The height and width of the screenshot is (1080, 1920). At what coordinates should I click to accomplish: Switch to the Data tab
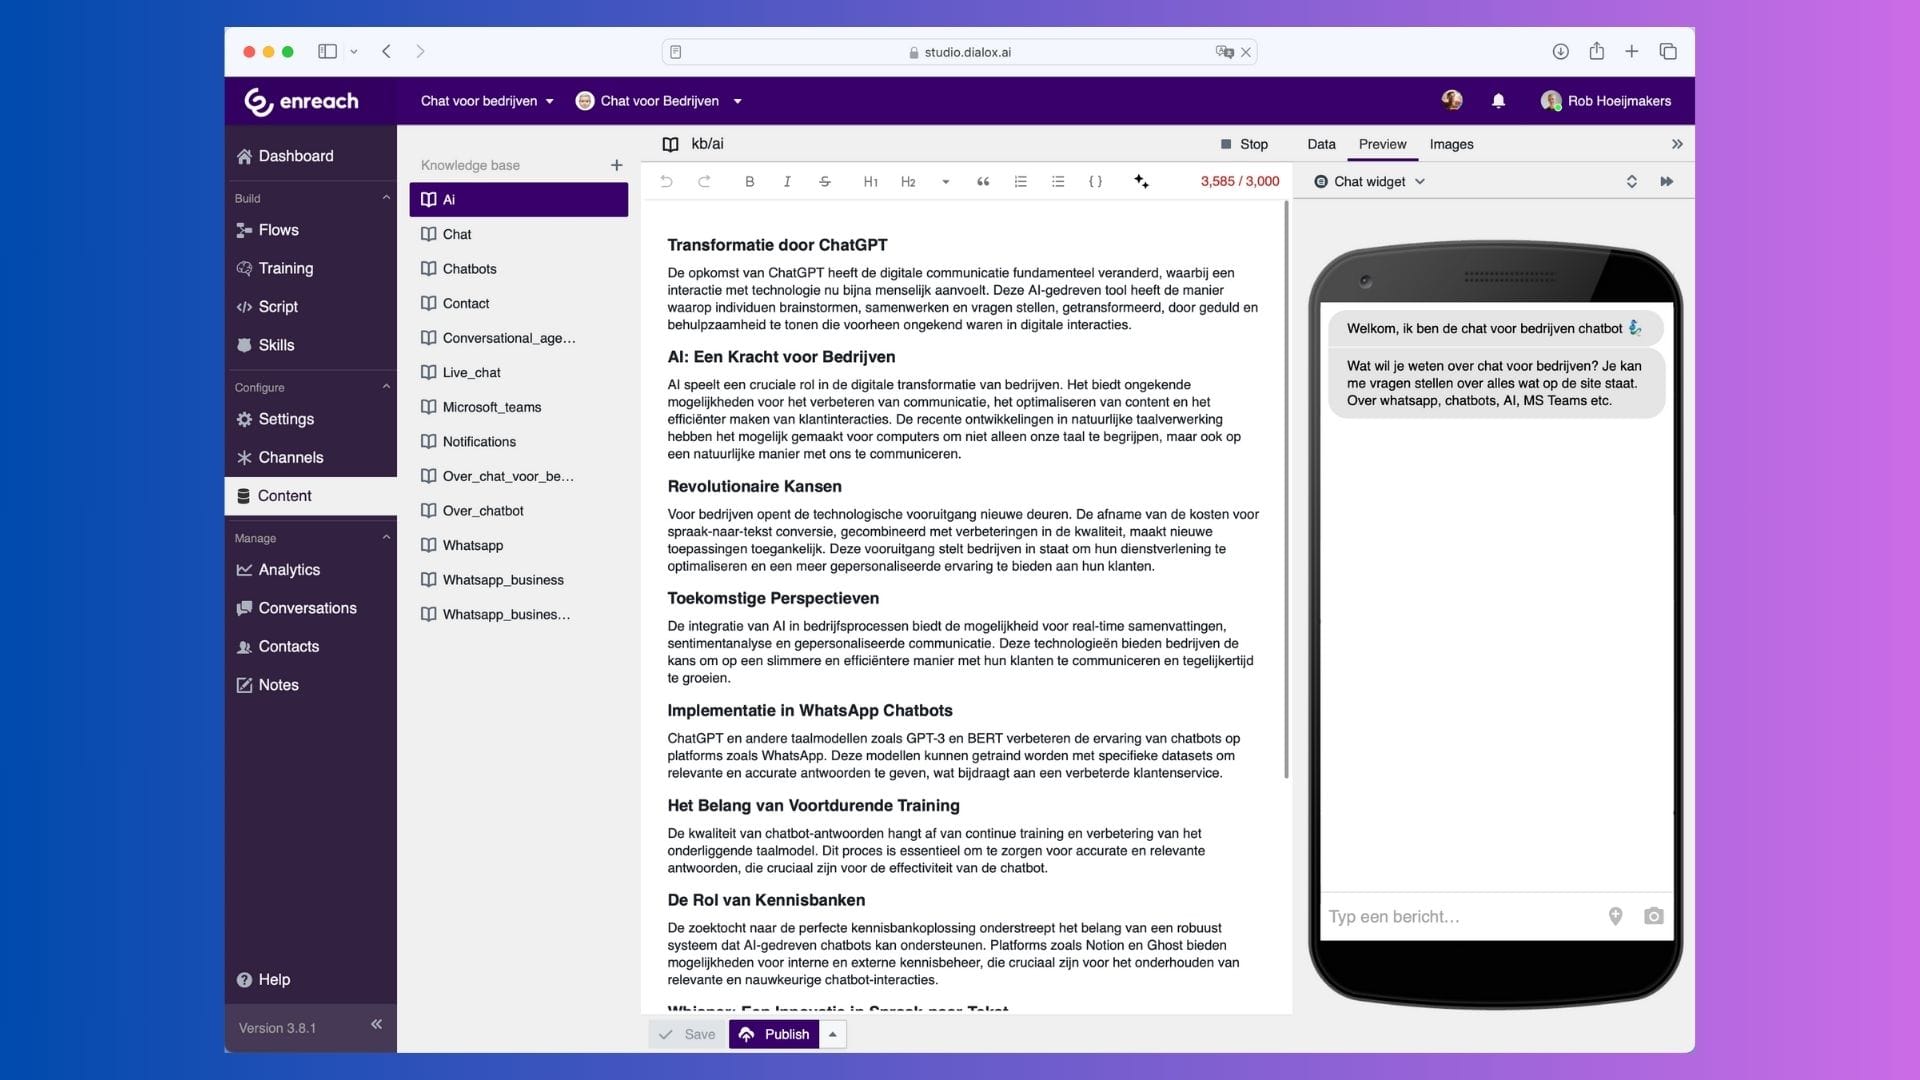(x=1320, y=144)
